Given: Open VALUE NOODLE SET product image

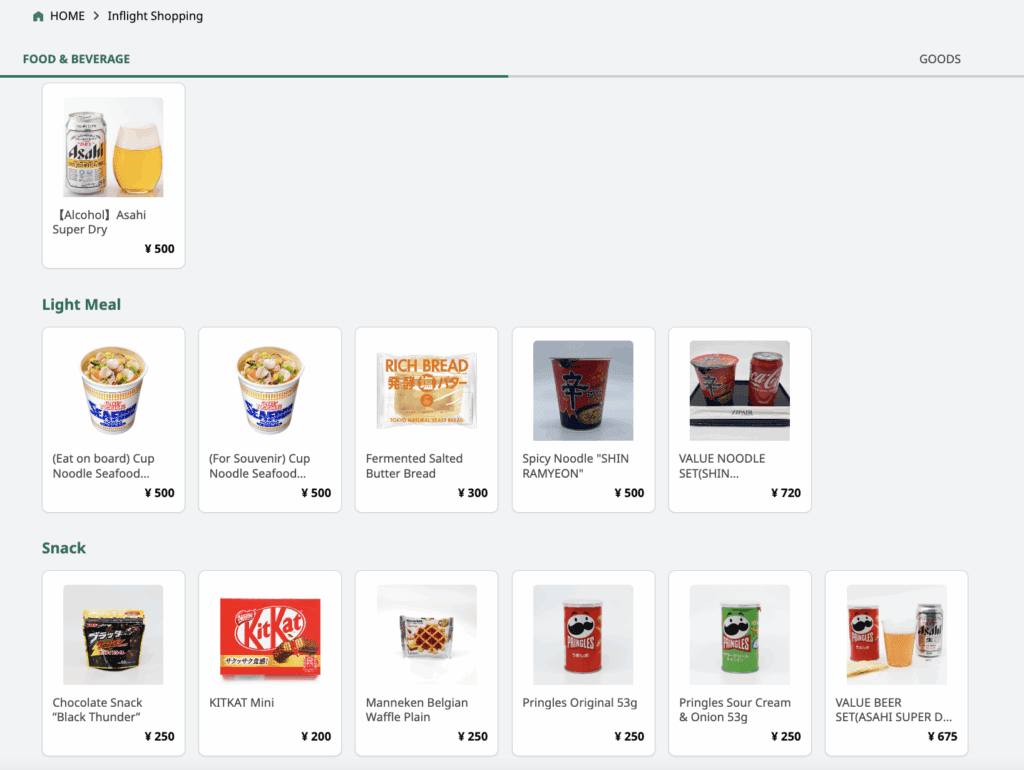Looking at the screenshot, I should point(740,390).
